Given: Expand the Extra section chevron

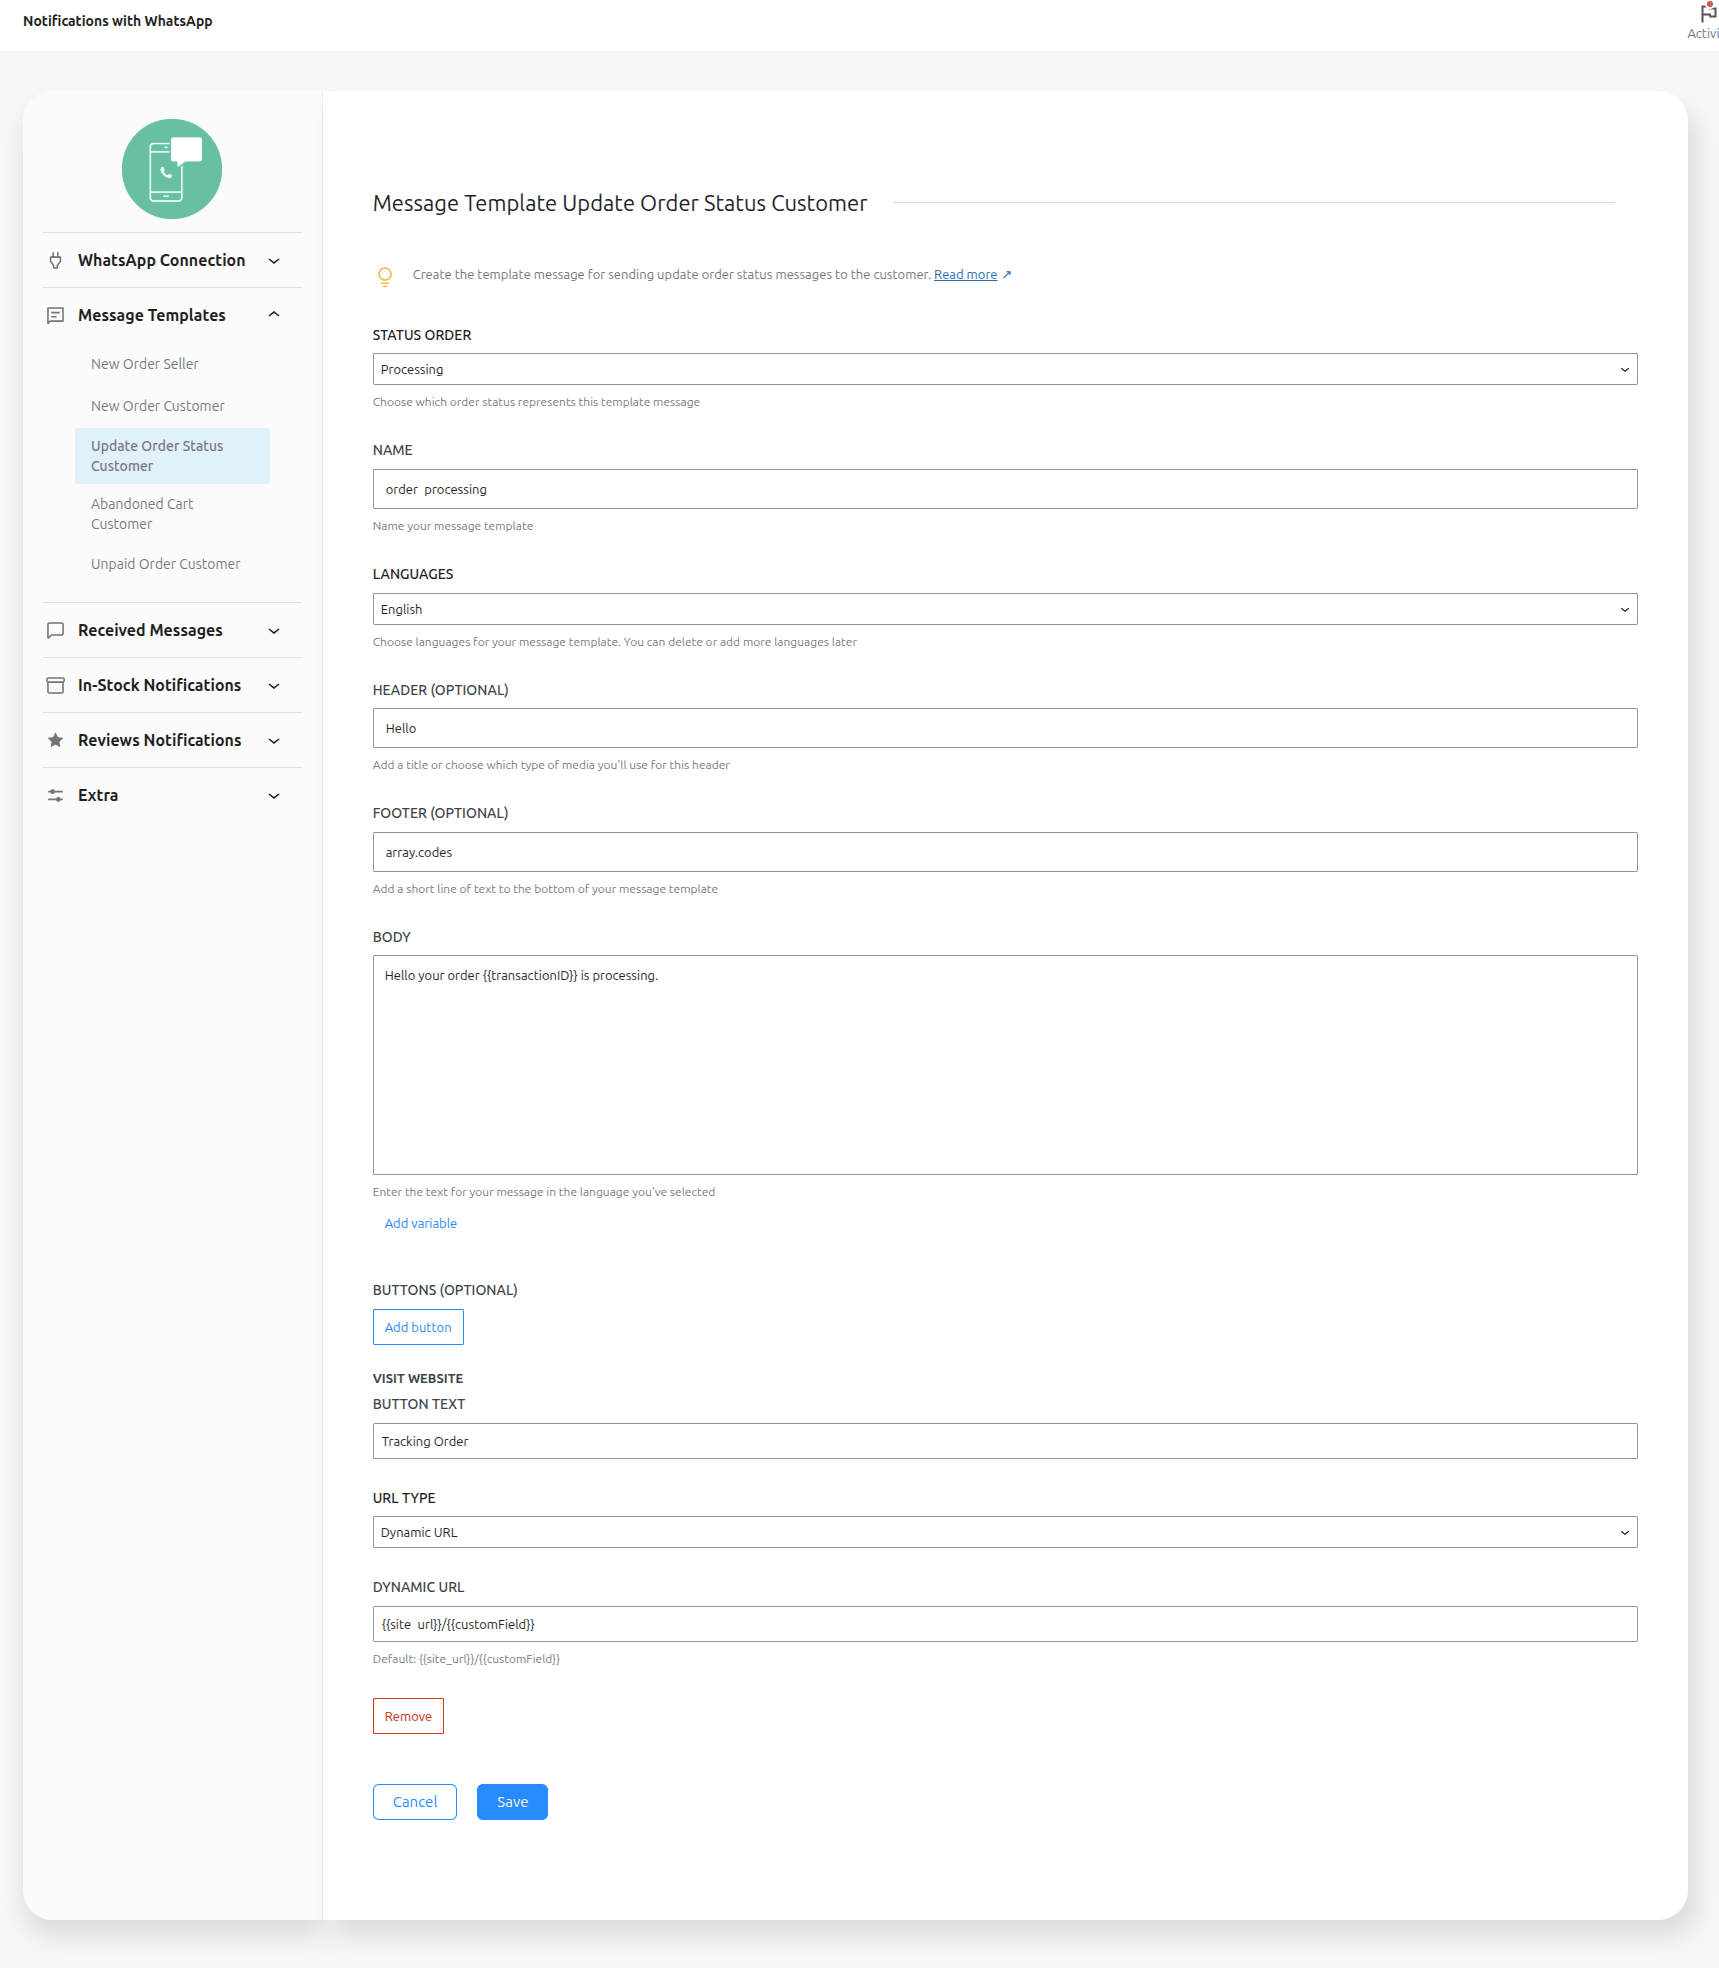Looking at the screenshot, I should click(274, 796).
